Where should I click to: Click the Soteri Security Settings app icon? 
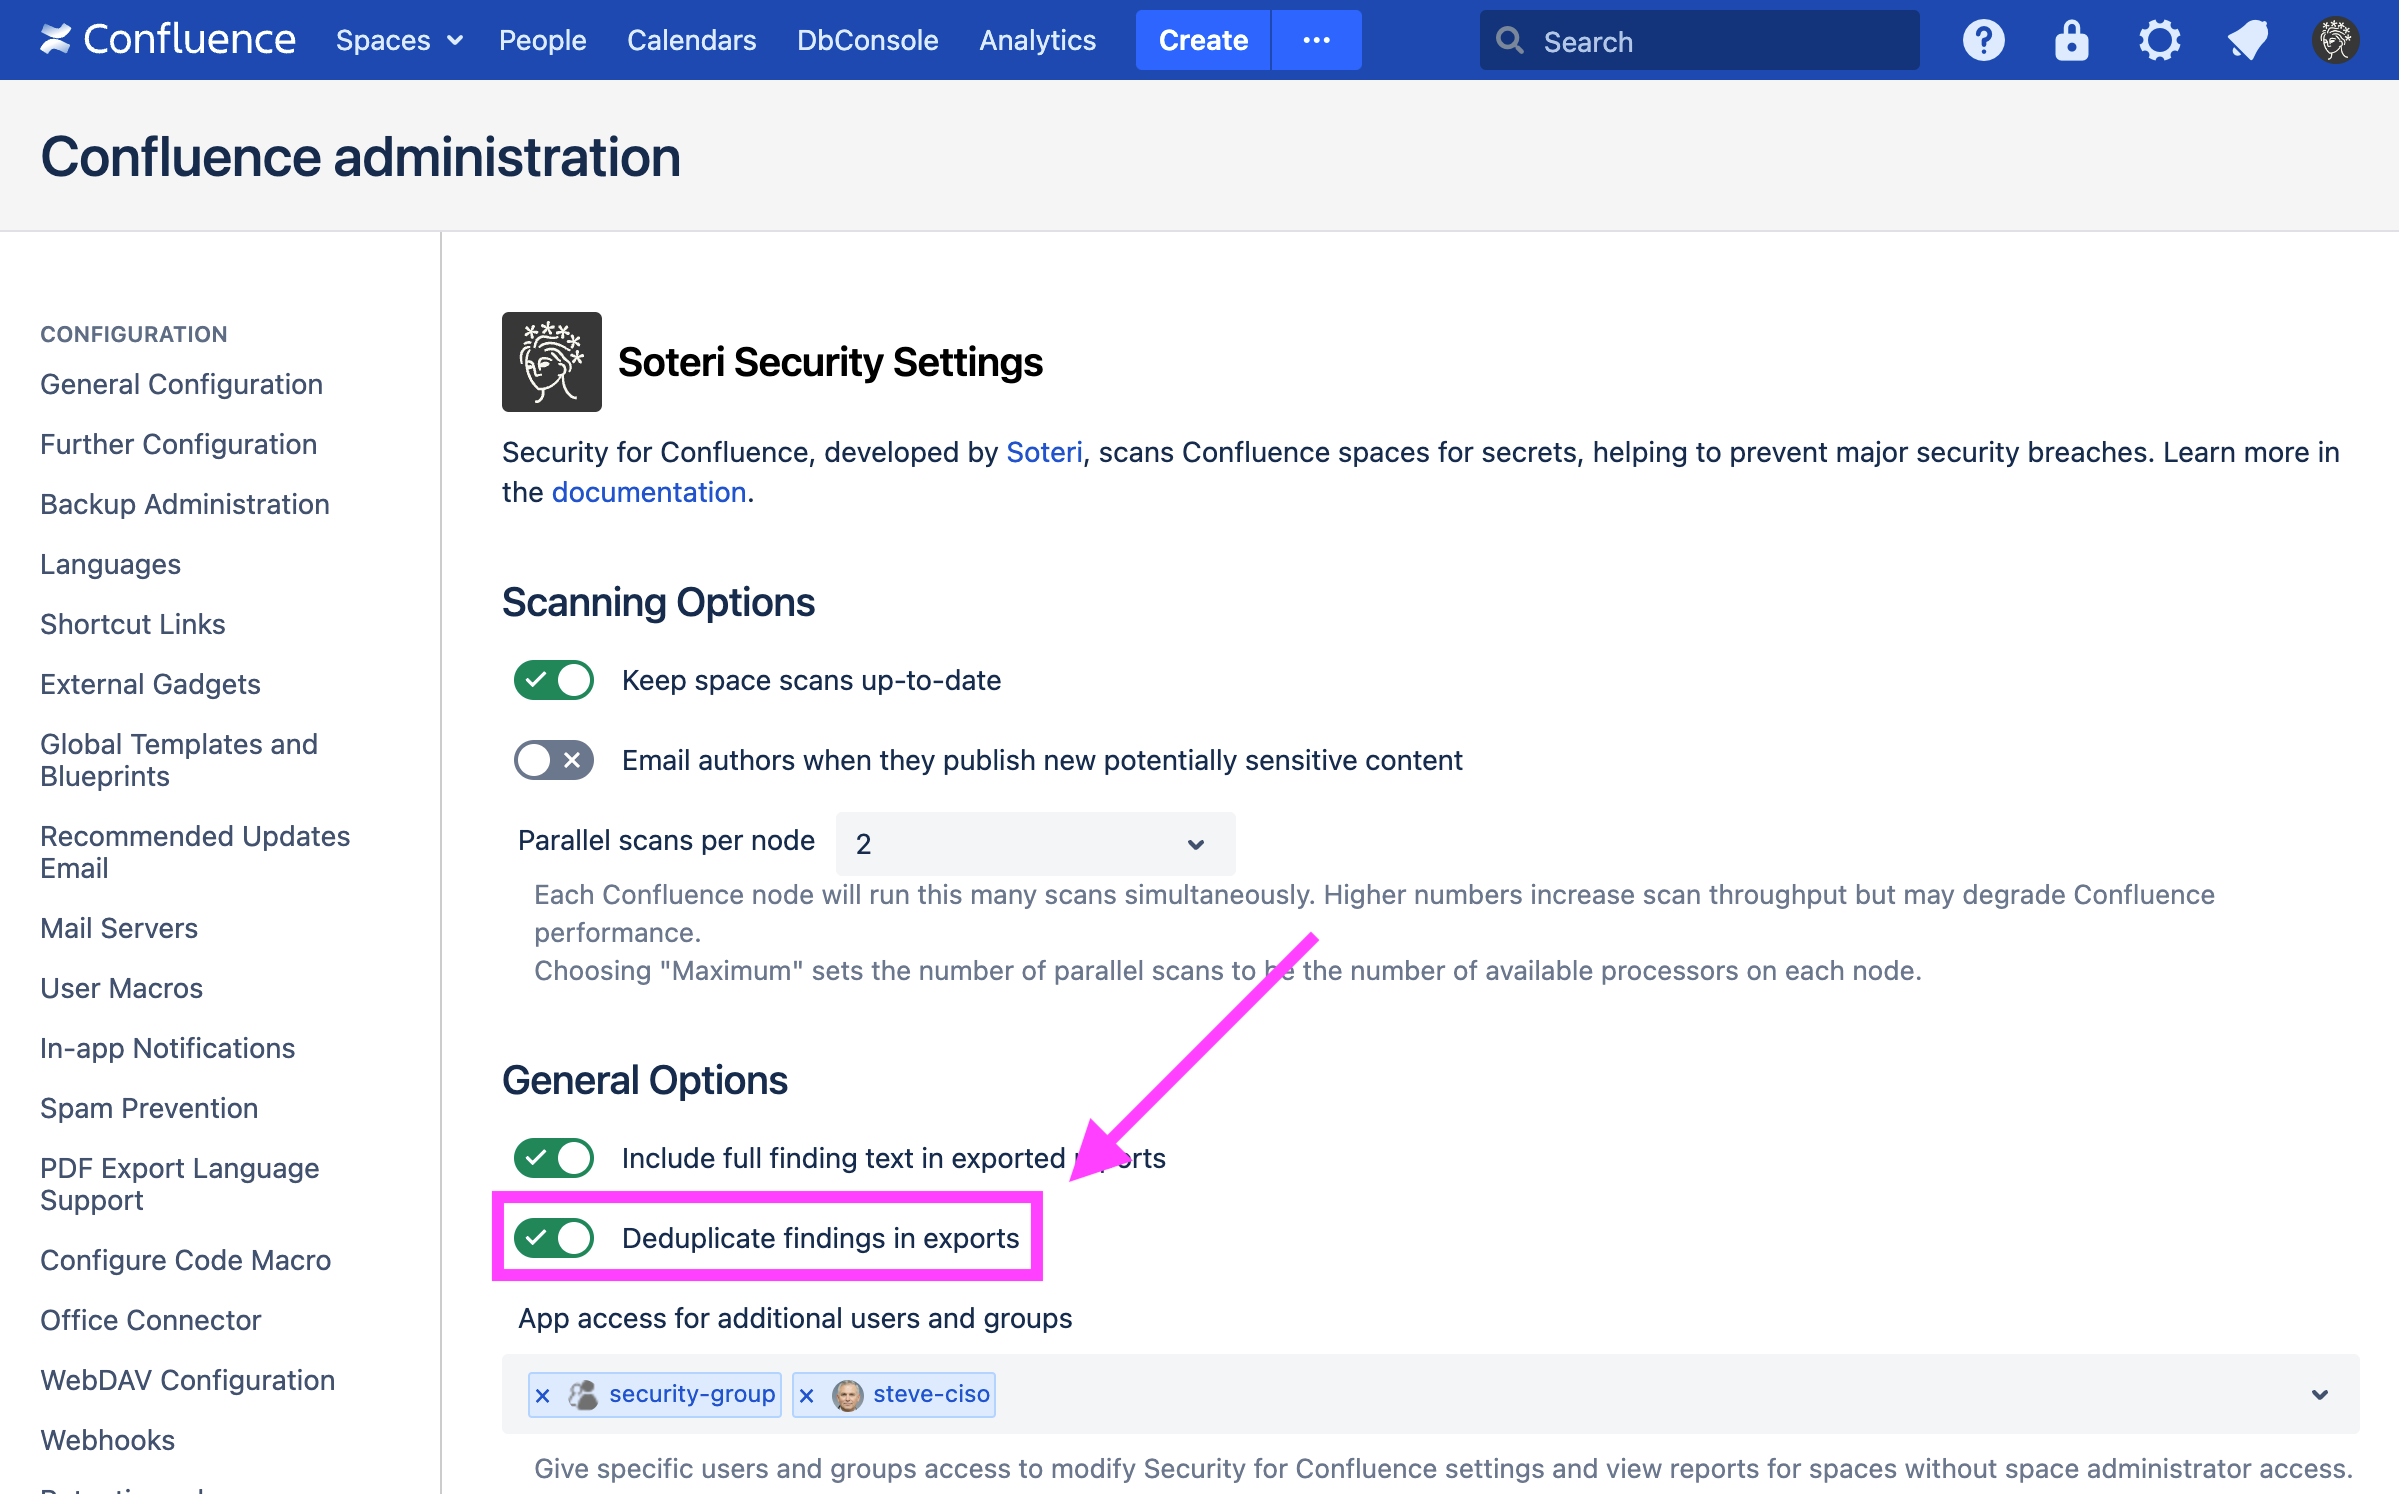point(551,361)
